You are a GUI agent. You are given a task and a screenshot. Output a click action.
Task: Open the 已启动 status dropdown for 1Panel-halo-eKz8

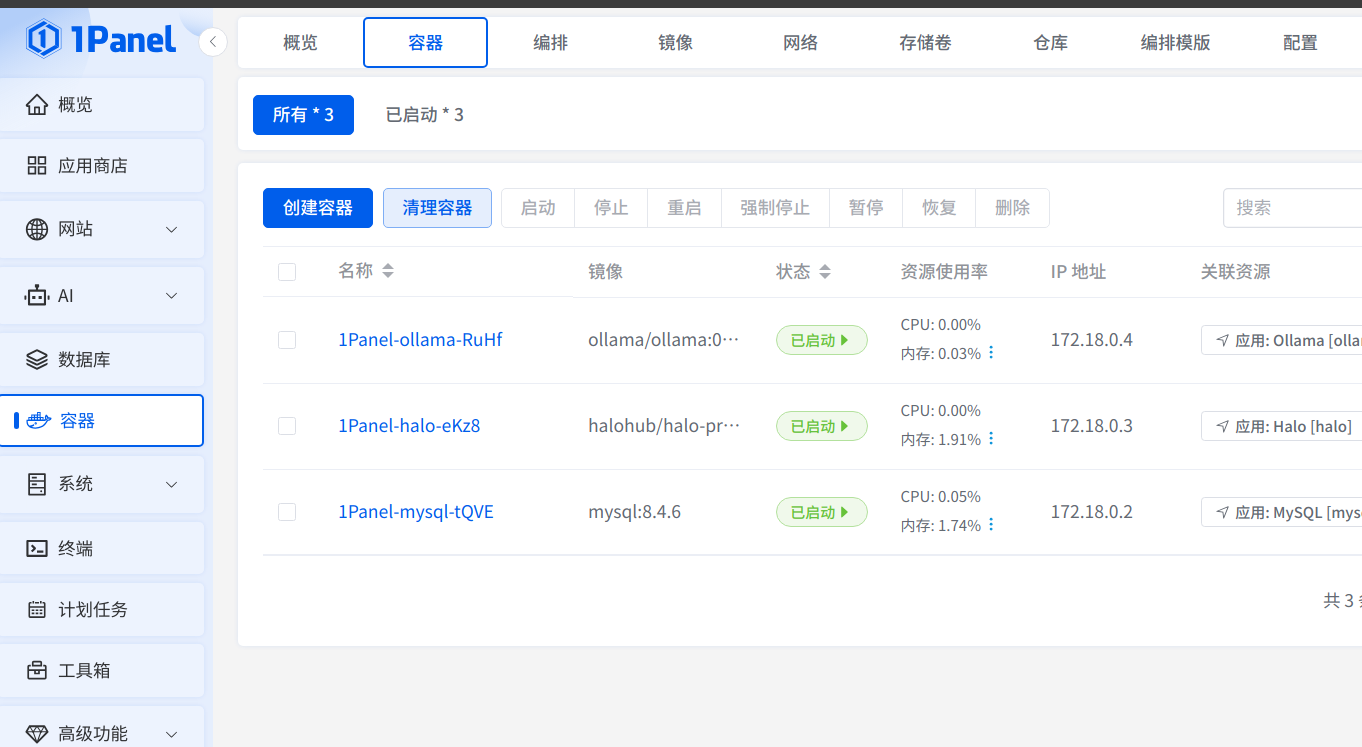pyautogui.click(x=822, y=426)
